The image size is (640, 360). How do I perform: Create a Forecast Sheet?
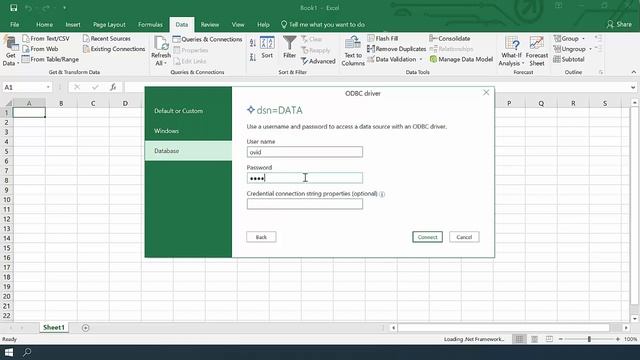click(537, 51)
